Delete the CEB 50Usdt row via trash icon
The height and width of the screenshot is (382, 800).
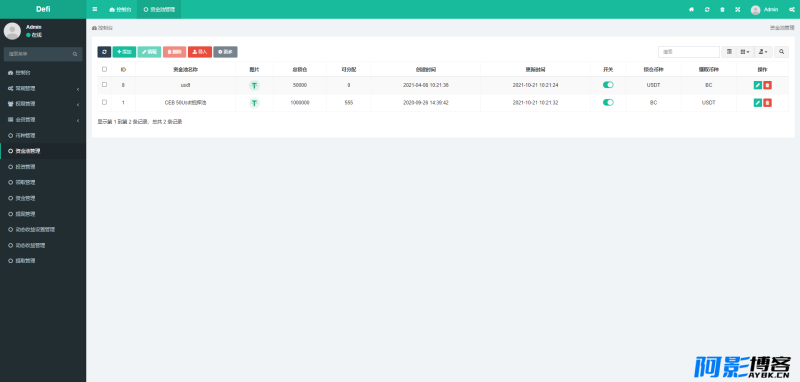767,103
